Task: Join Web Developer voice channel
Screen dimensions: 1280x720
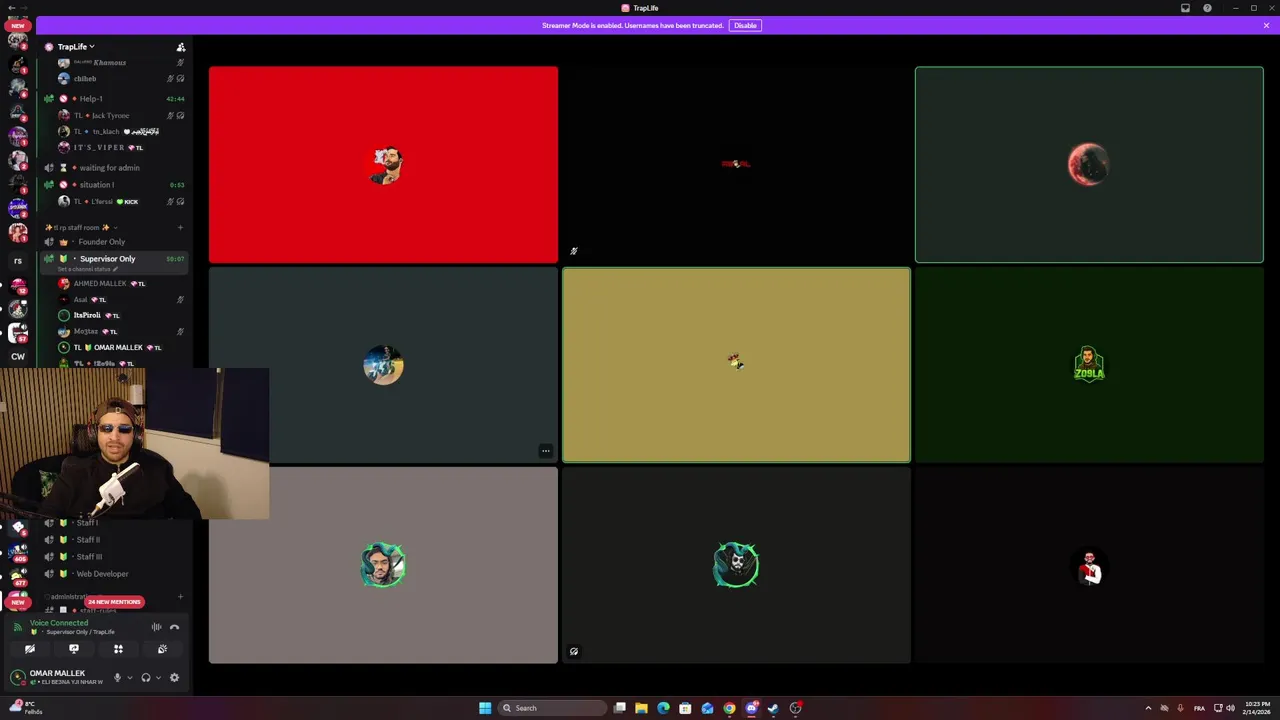Action: pyautogui.click(x=113, y=574)
